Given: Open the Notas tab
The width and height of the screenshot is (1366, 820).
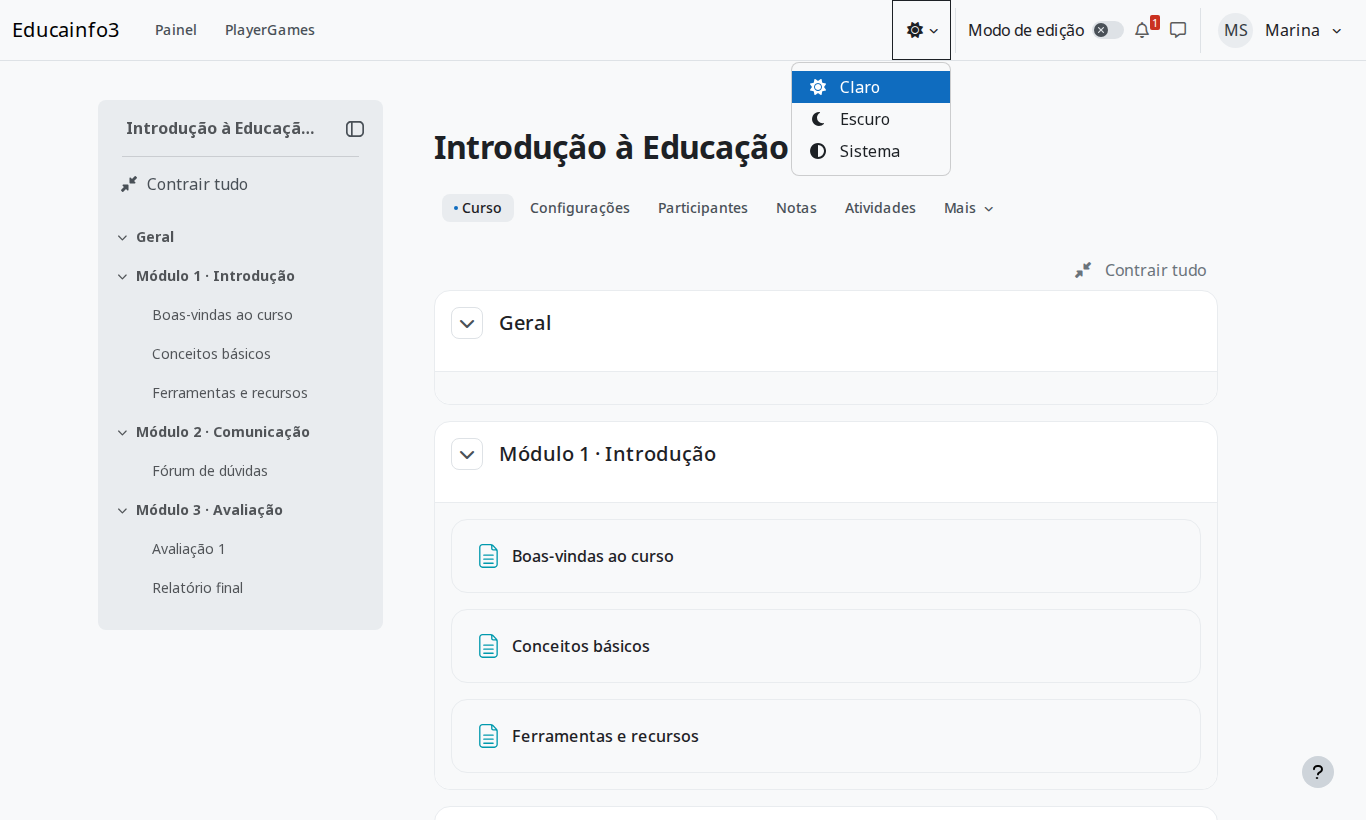Looking at the screenshot, I should tap(796, 208).
